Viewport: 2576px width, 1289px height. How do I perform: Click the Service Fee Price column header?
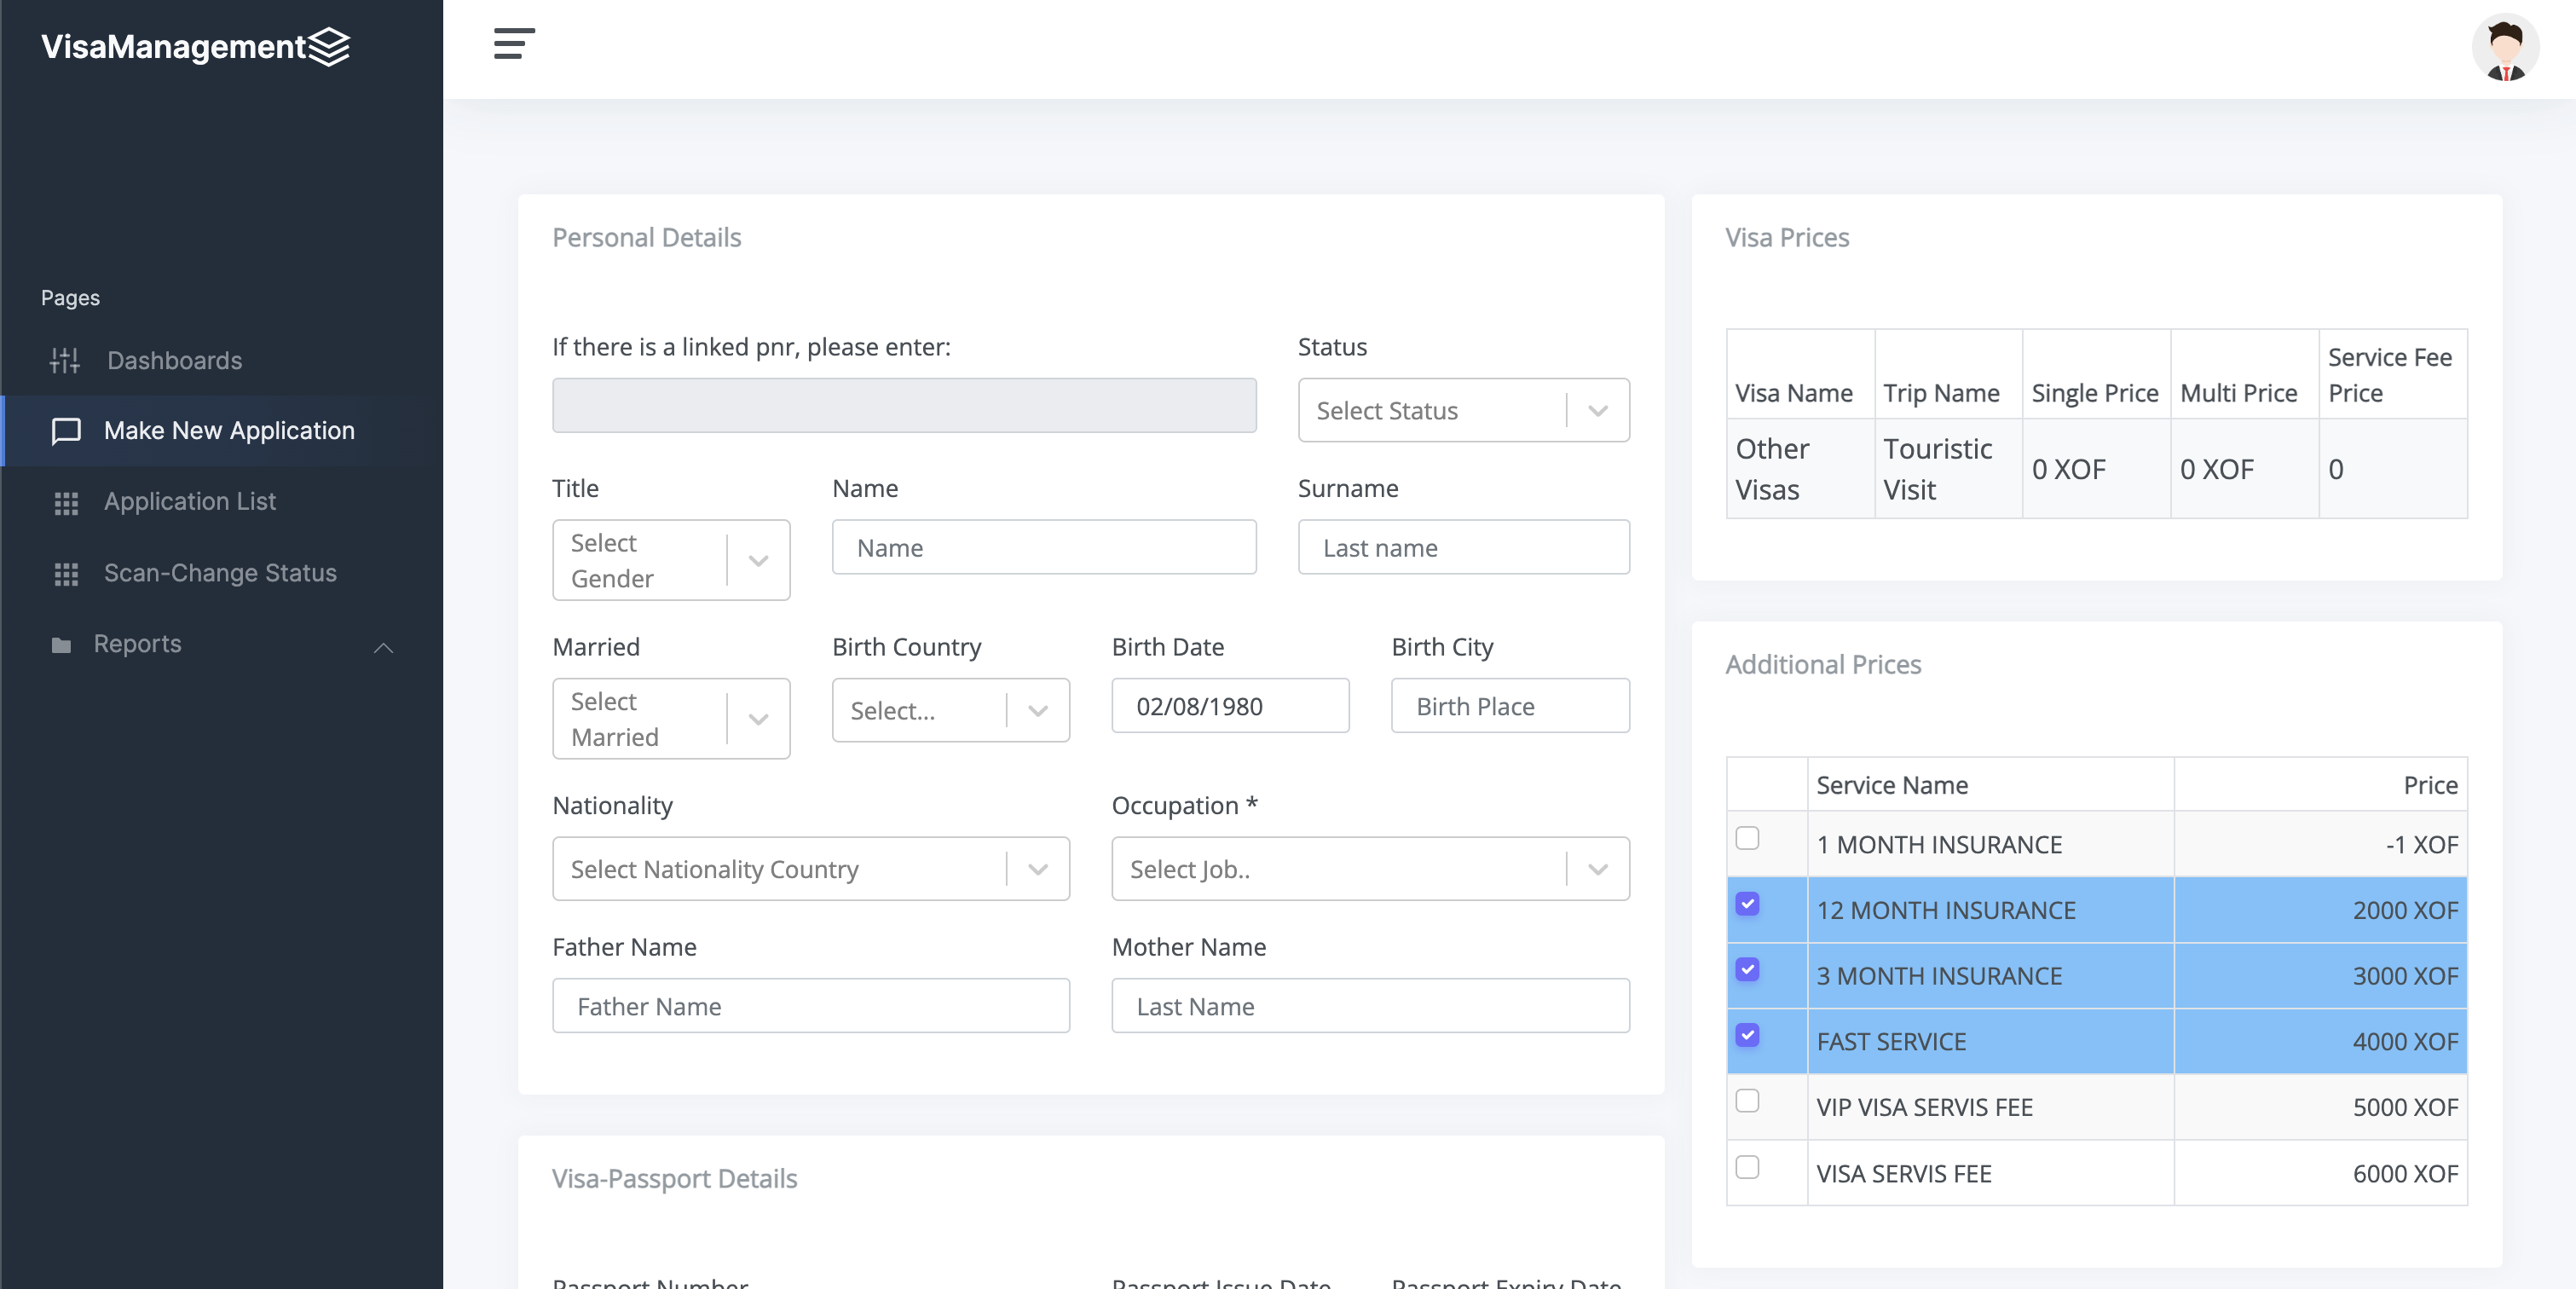point(2392,375)
